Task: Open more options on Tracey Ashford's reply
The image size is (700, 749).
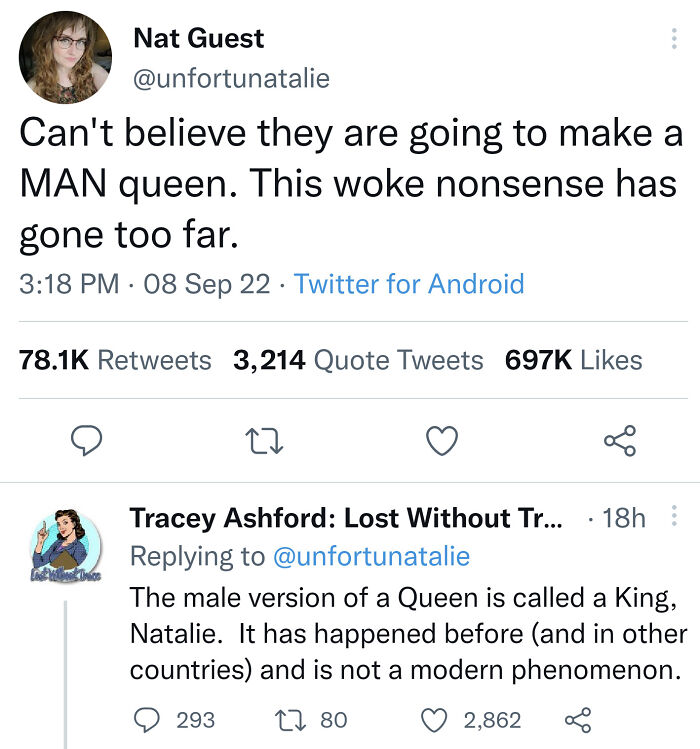Action: tap(673, 517)
